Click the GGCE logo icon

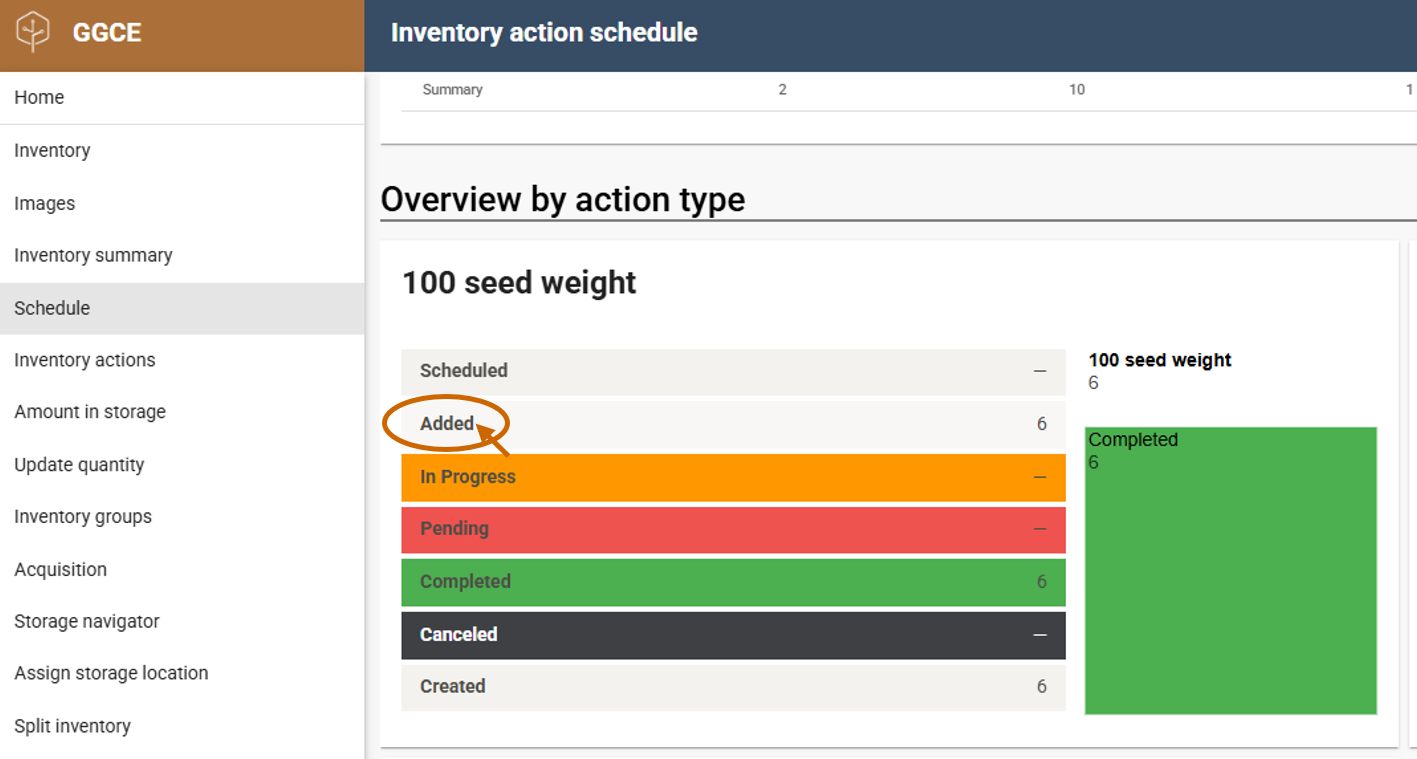33,33
